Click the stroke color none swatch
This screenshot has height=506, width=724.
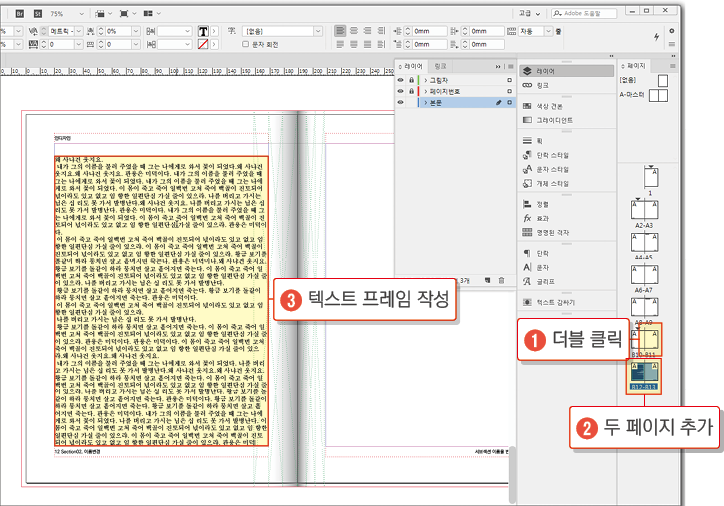point(203,44)
